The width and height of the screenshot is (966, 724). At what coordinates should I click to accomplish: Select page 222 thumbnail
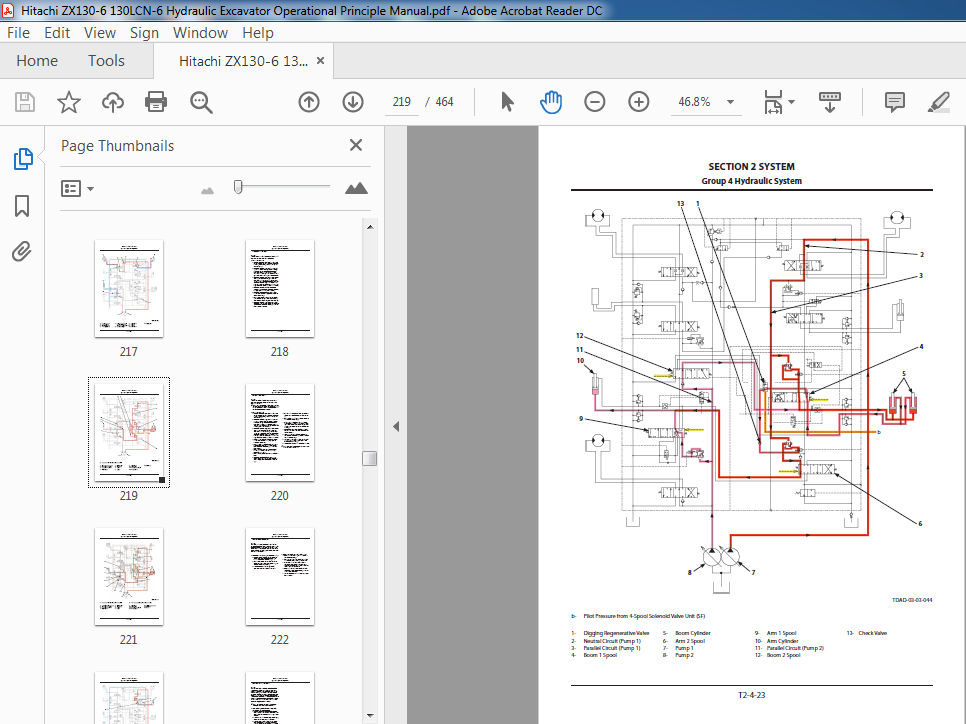pyautogui.click(x=280, y=577)
